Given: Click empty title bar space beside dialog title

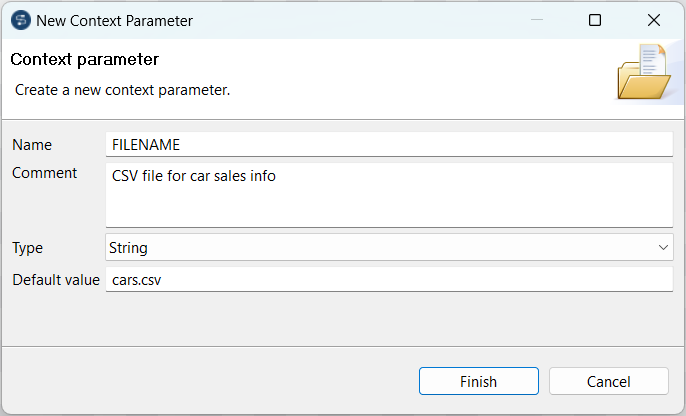Looking at the screenshot, I should [x=350, y=20].
